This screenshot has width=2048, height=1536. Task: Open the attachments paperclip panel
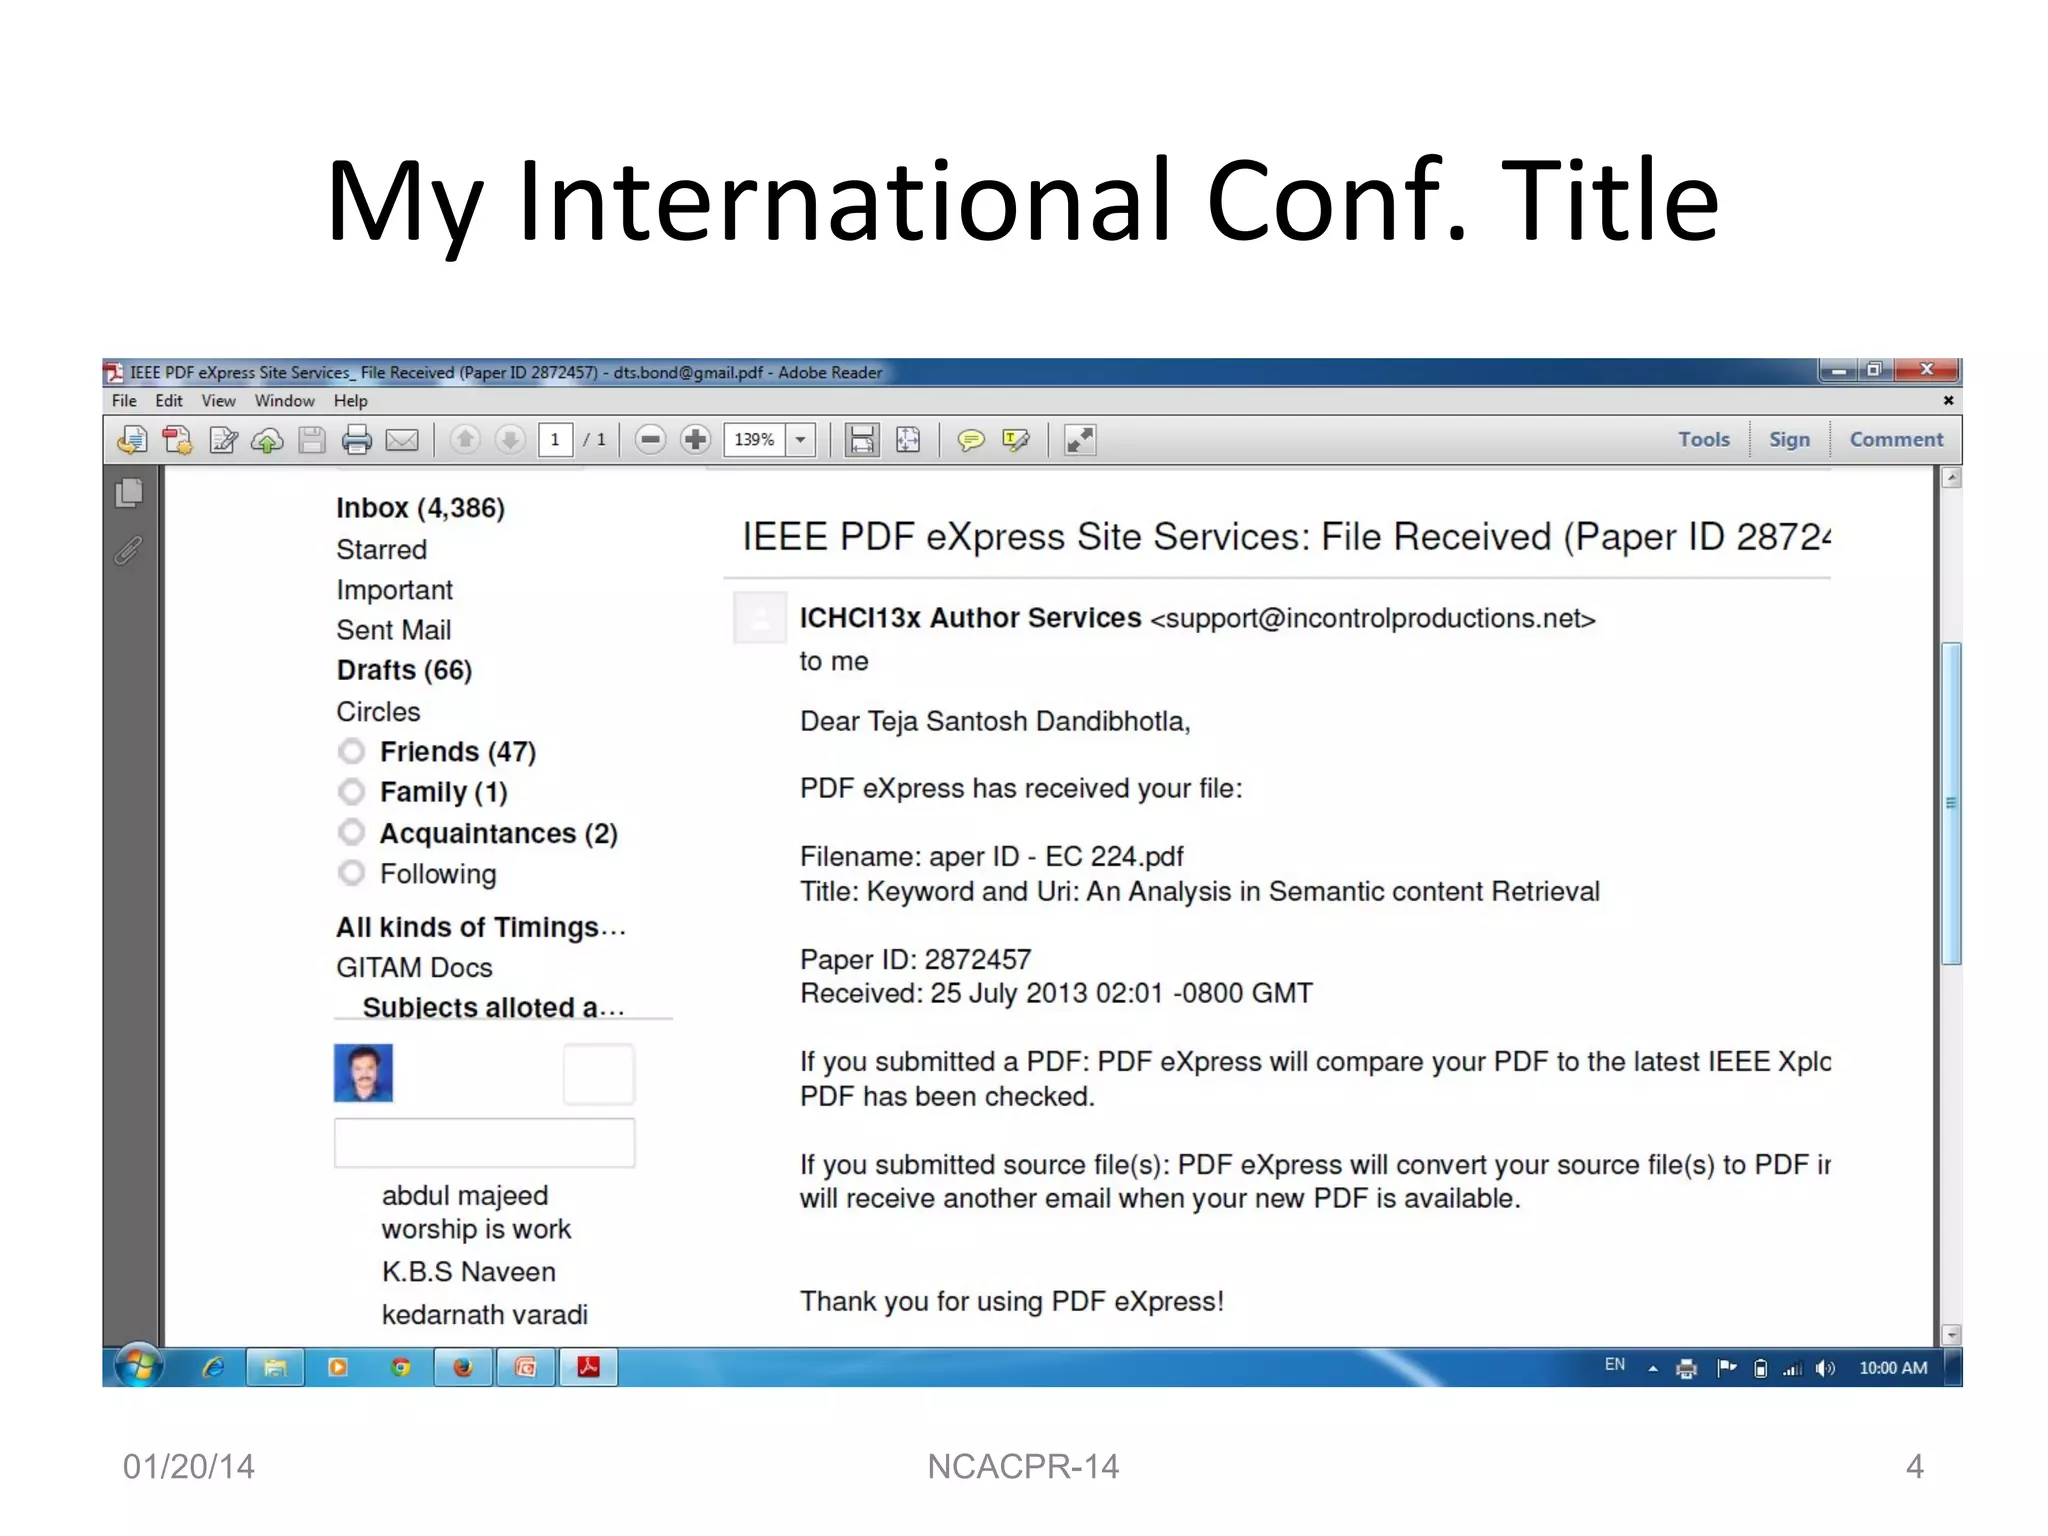coord(129,550)
